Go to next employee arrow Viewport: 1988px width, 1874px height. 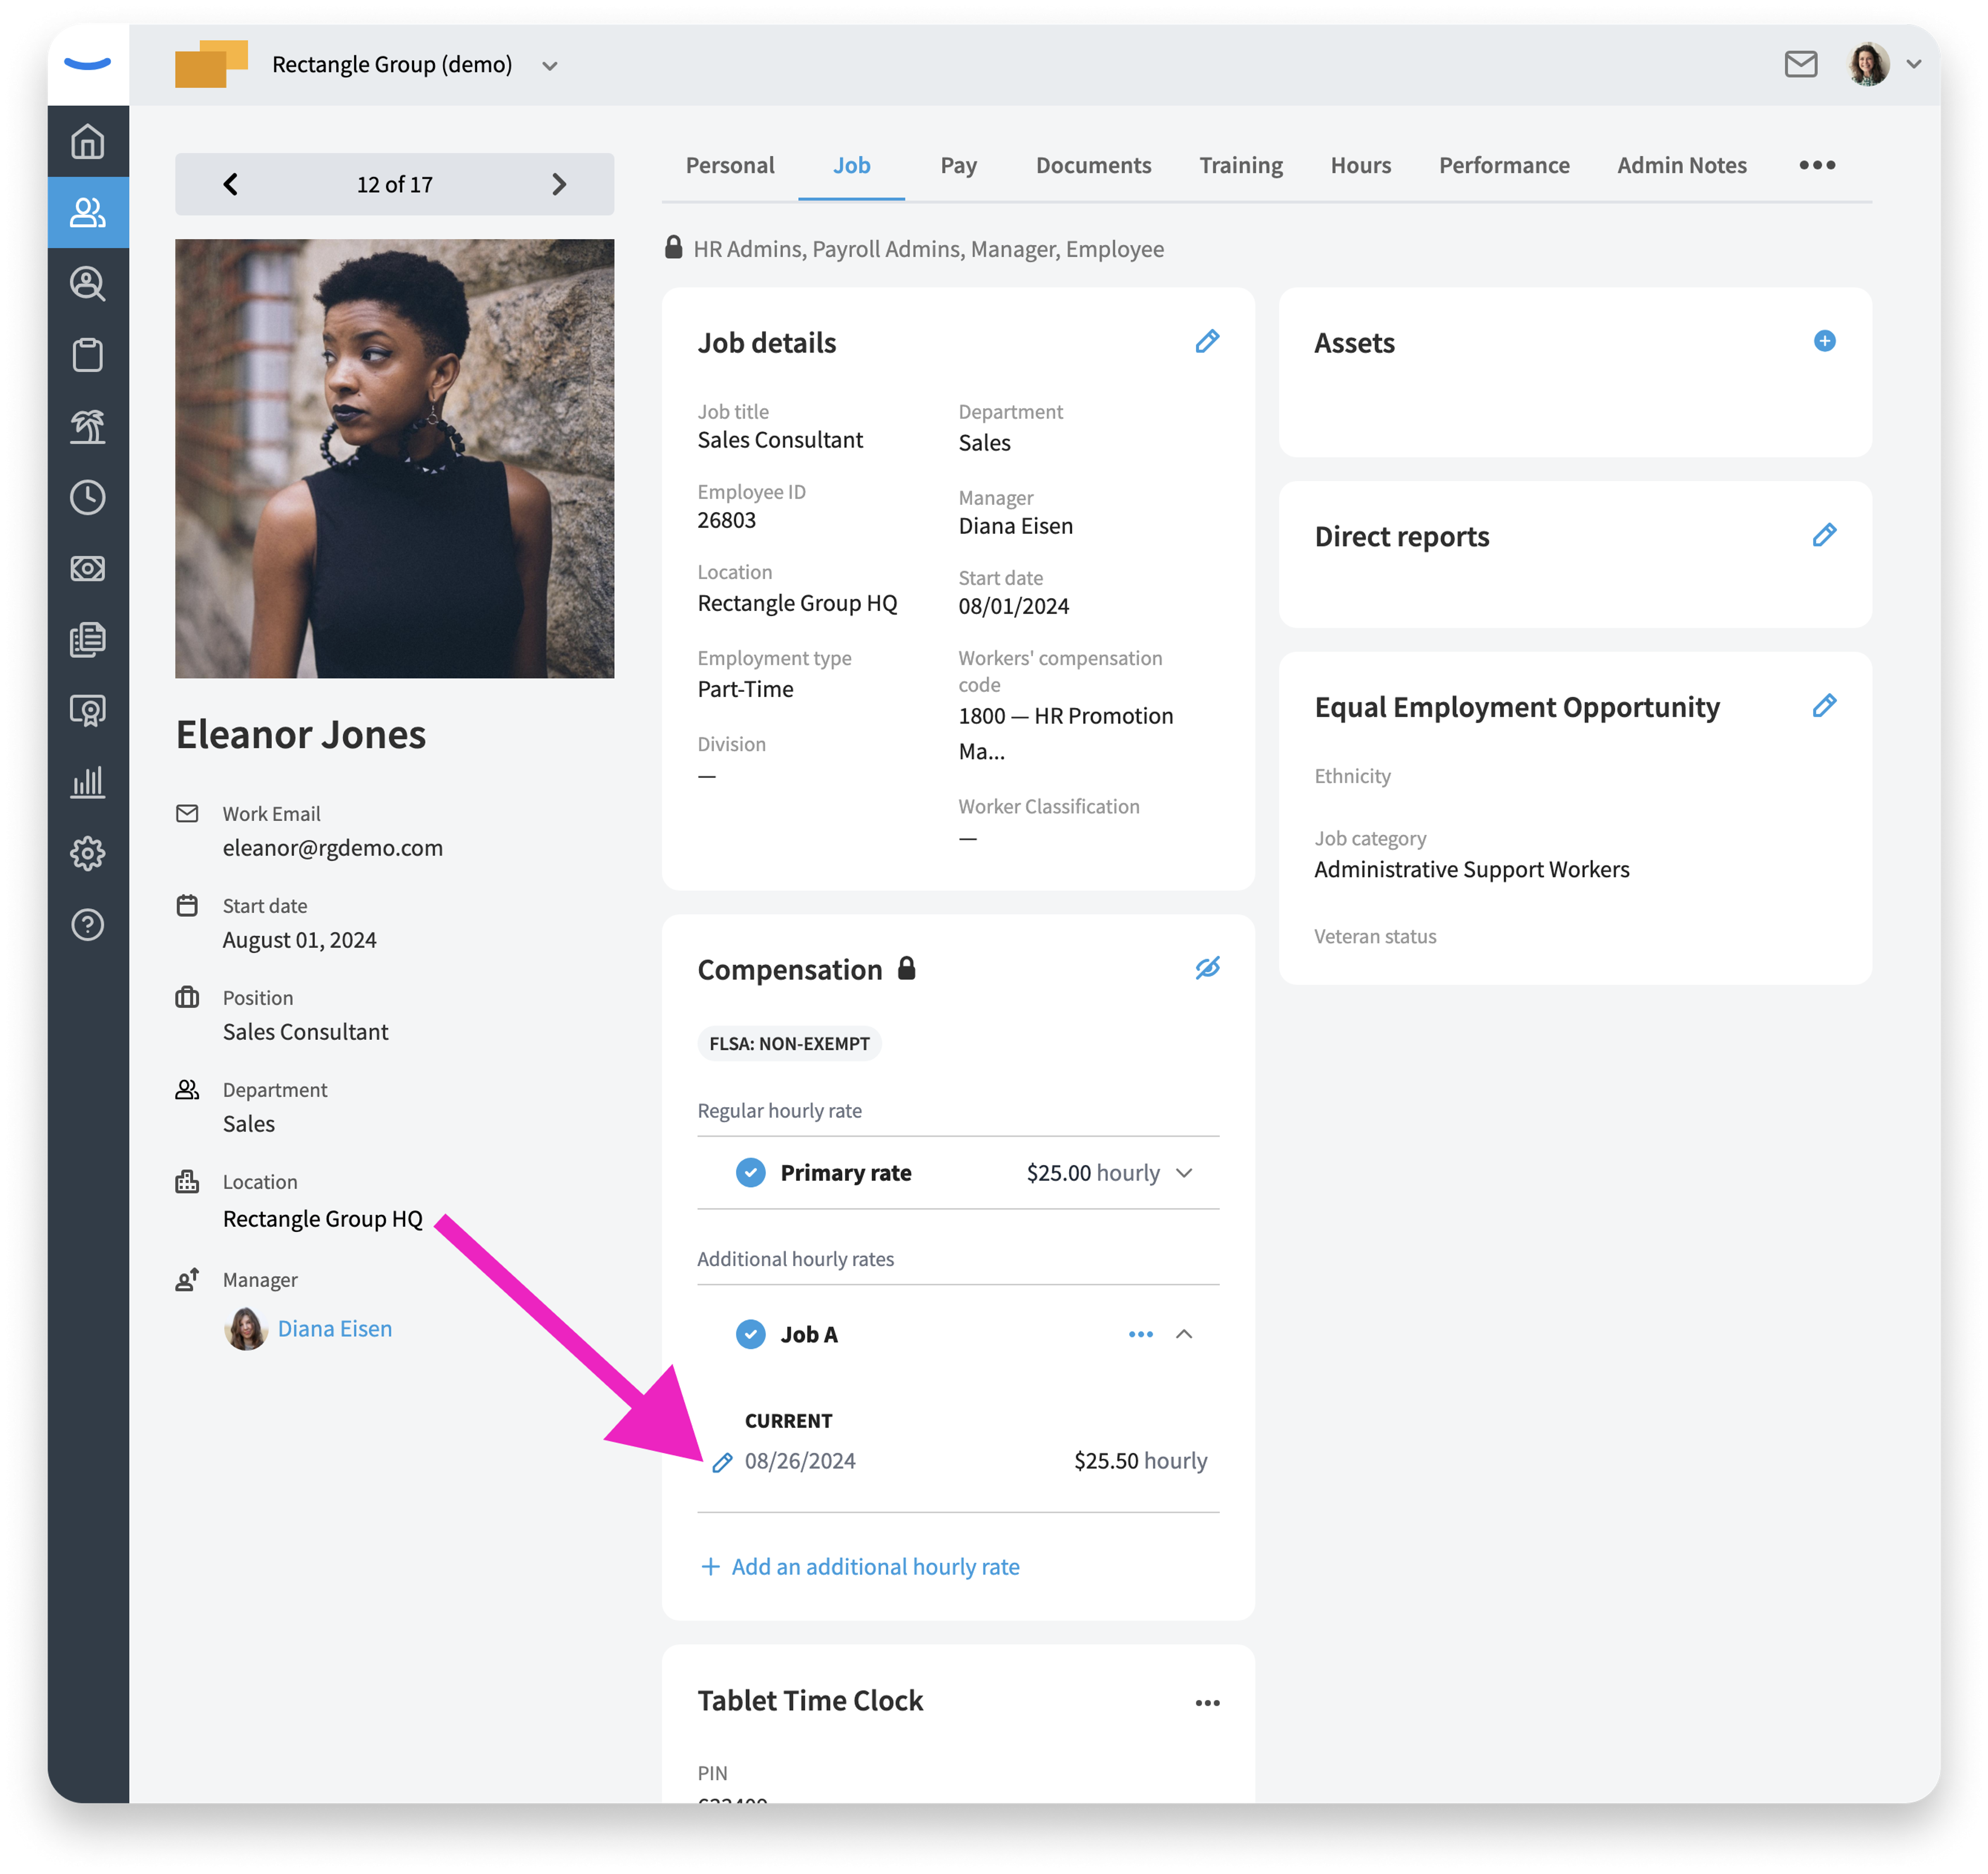click(x=559, y=184)
